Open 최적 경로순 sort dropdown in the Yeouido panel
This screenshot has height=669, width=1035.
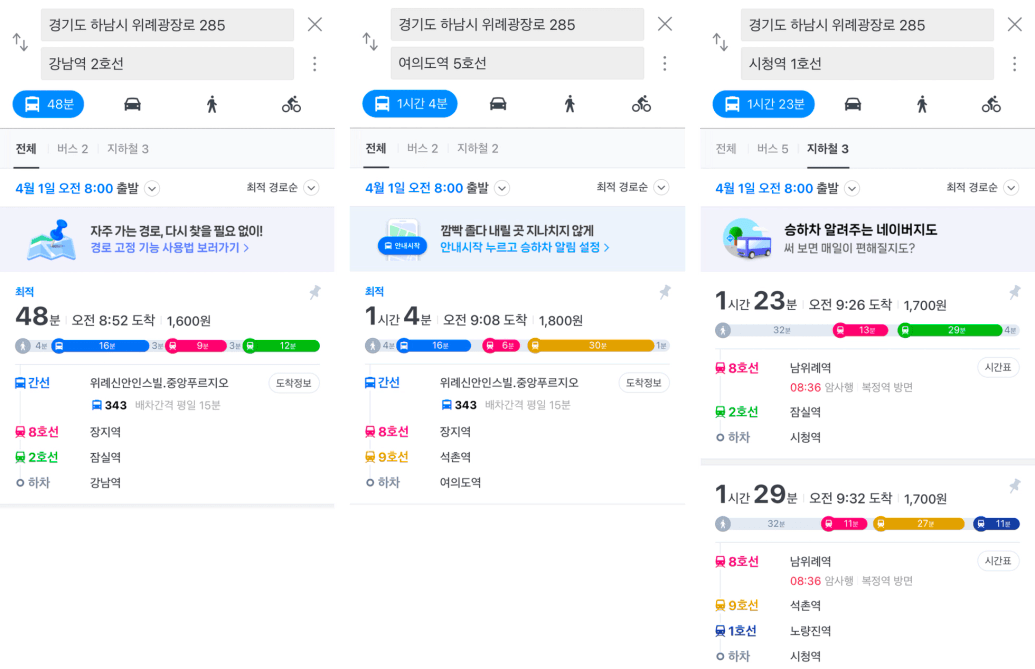point(661,187)
